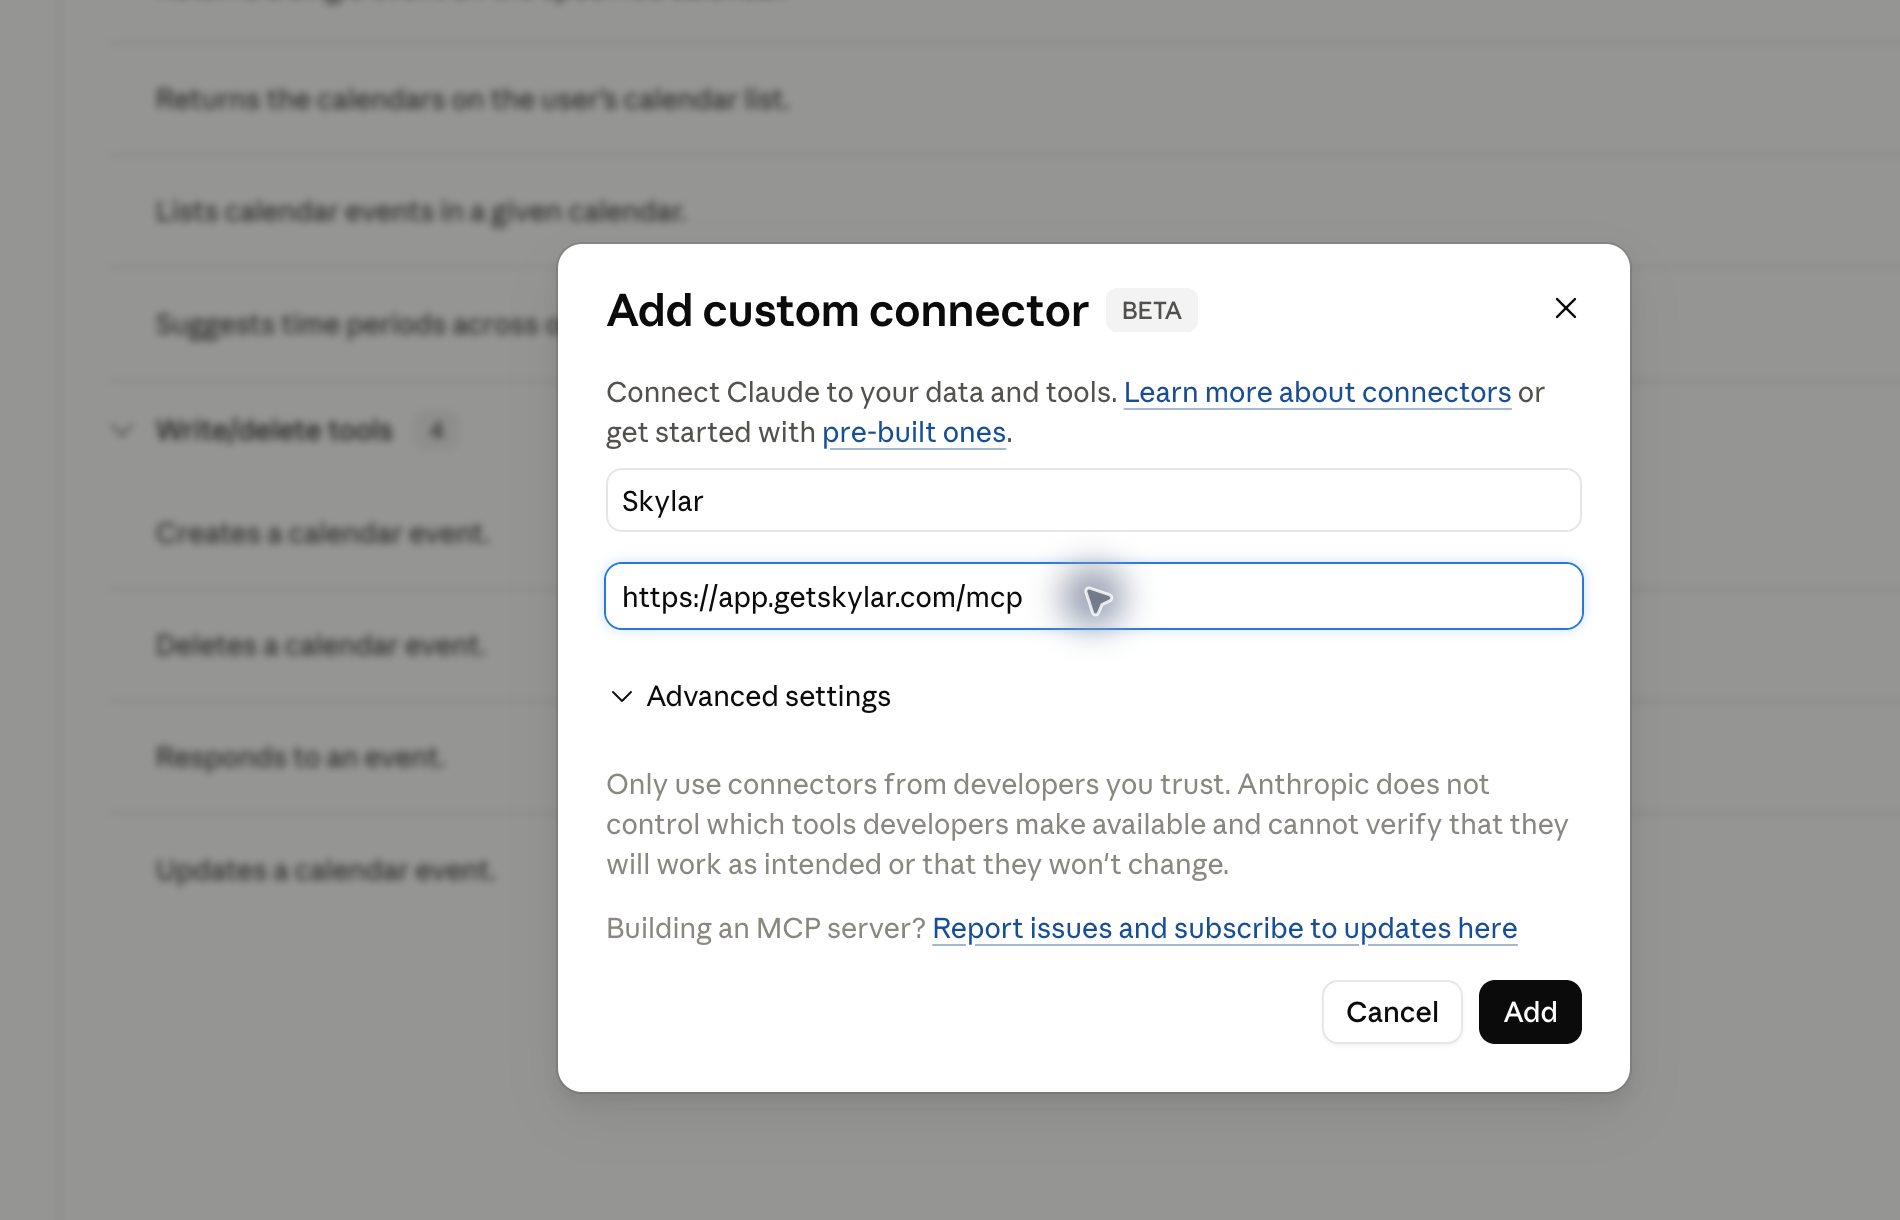Screen dimensions: 1900x1220
Task: Select 'Lists calendar events in a given calendar' row
Action: pyautogui.click(x=420, y=211)
